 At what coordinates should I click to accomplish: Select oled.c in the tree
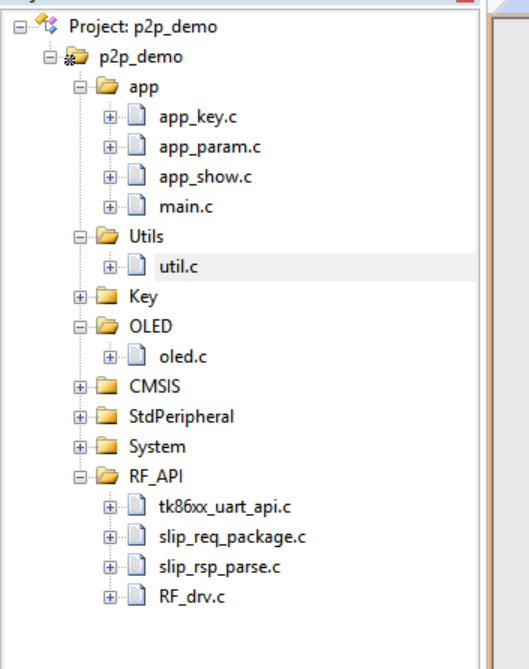click(183, 357)
